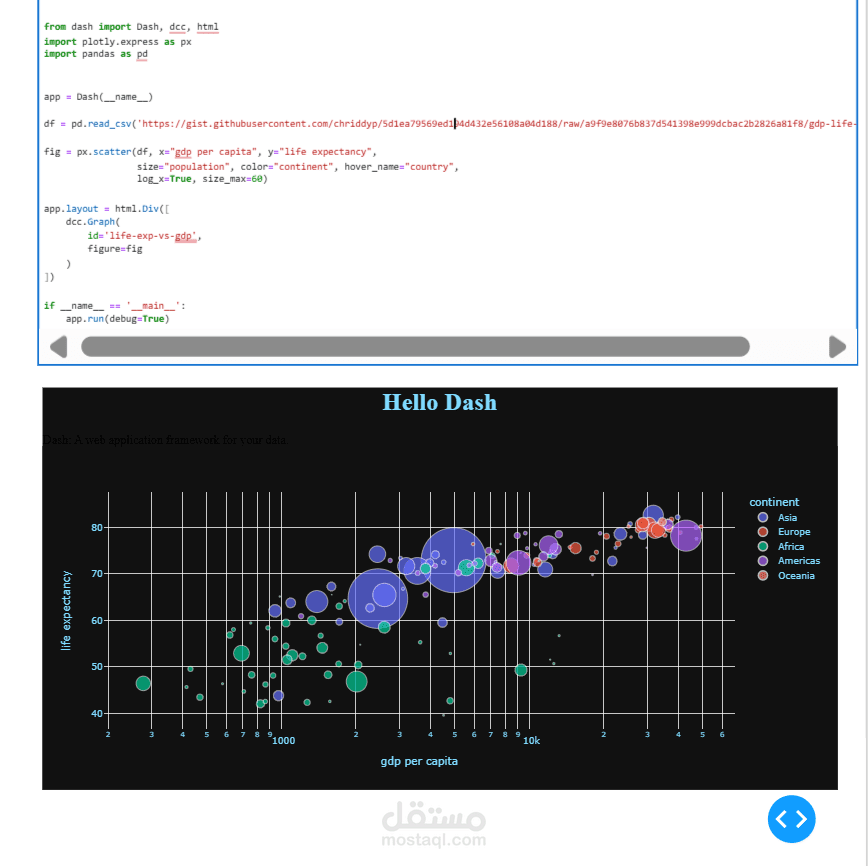Image resolution: width=868 pixels, height=866 pixels.
Task: Click the large purple bubble at far right
Action: point(686,535)
